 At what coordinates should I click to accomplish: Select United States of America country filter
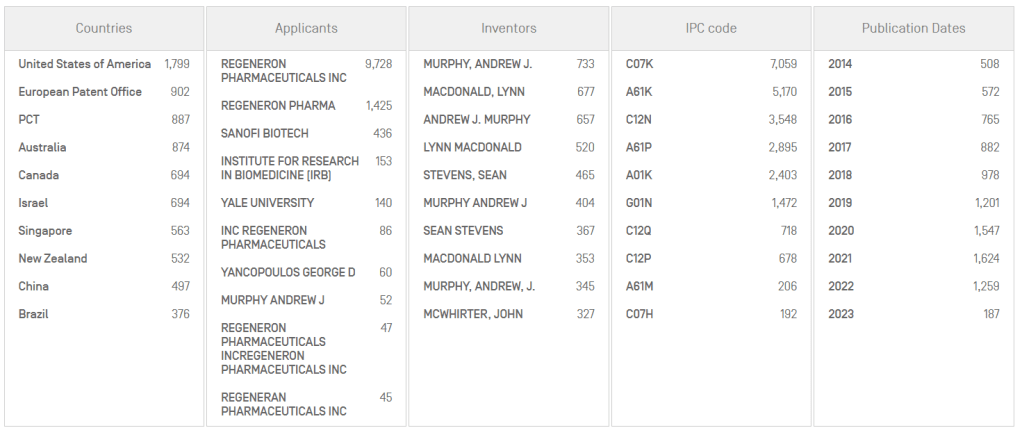[x=85, y=64]
